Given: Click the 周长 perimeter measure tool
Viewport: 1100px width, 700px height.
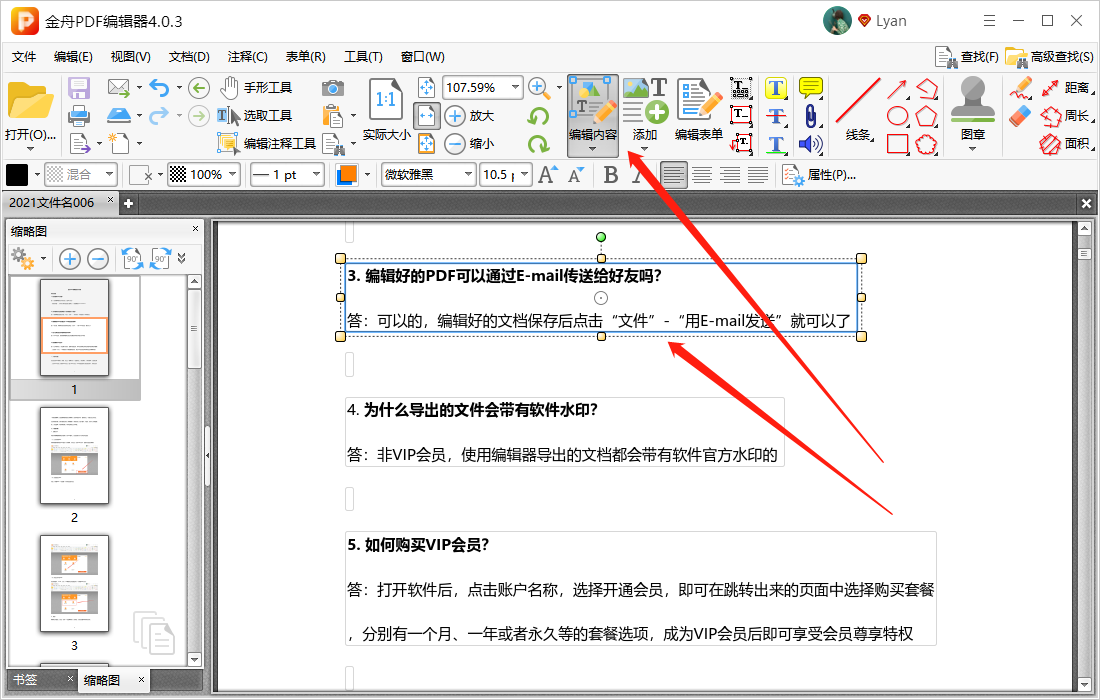Looking at the screenshot, I should click(1065, 116).
